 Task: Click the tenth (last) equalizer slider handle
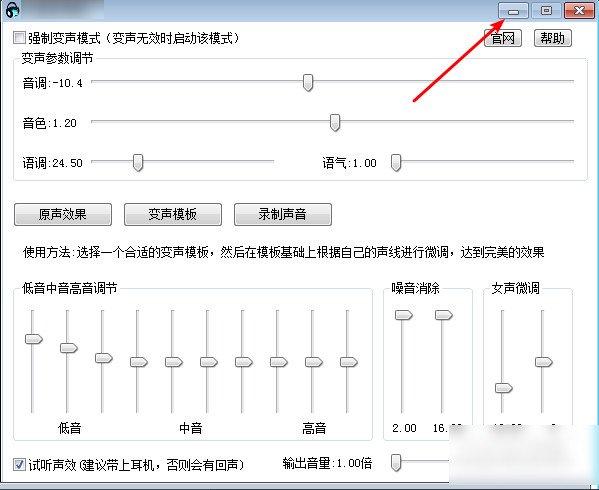pos(349,362)
